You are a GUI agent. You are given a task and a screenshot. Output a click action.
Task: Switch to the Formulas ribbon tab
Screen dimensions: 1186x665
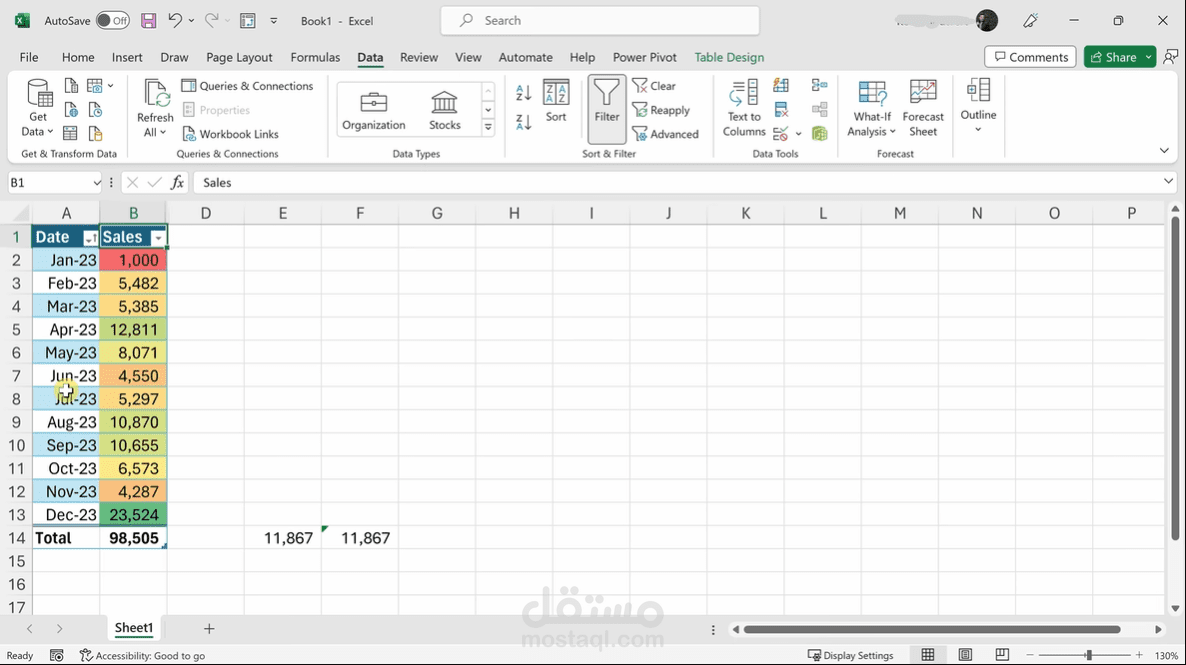[x=315, y=57]
